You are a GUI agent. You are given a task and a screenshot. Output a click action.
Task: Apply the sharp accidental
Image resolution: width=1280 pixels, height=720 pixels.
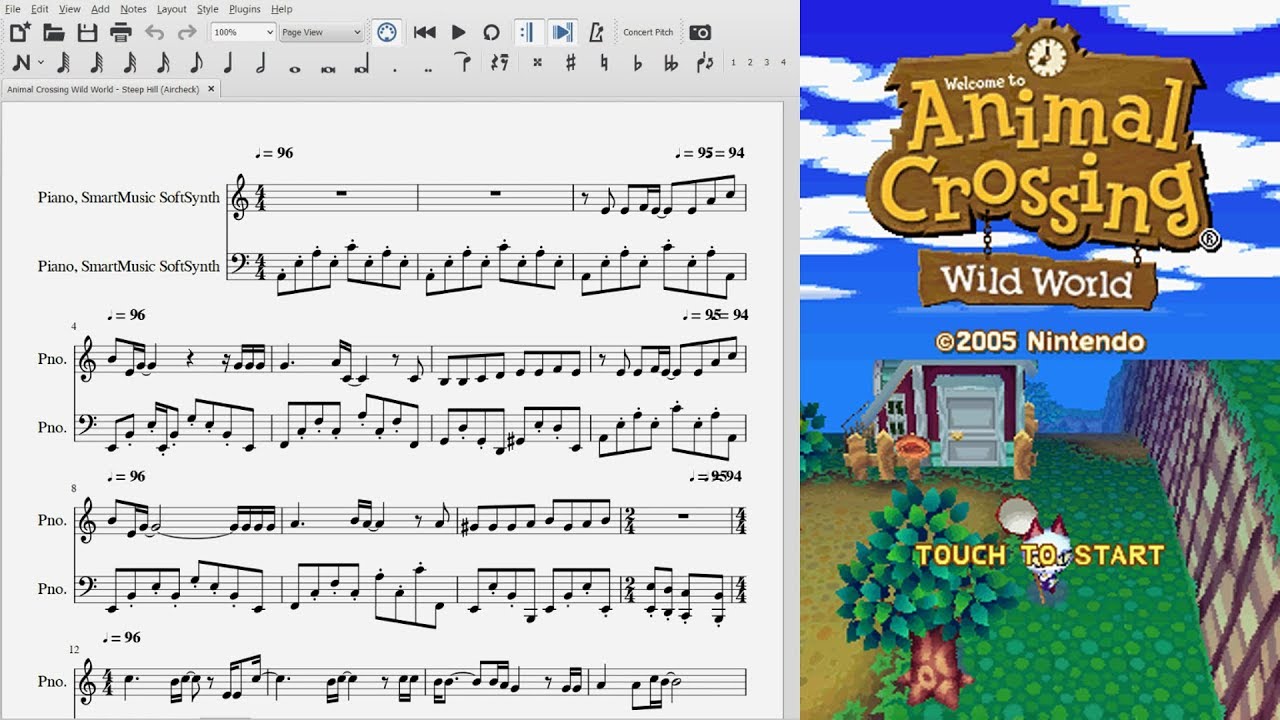point(571,62)
